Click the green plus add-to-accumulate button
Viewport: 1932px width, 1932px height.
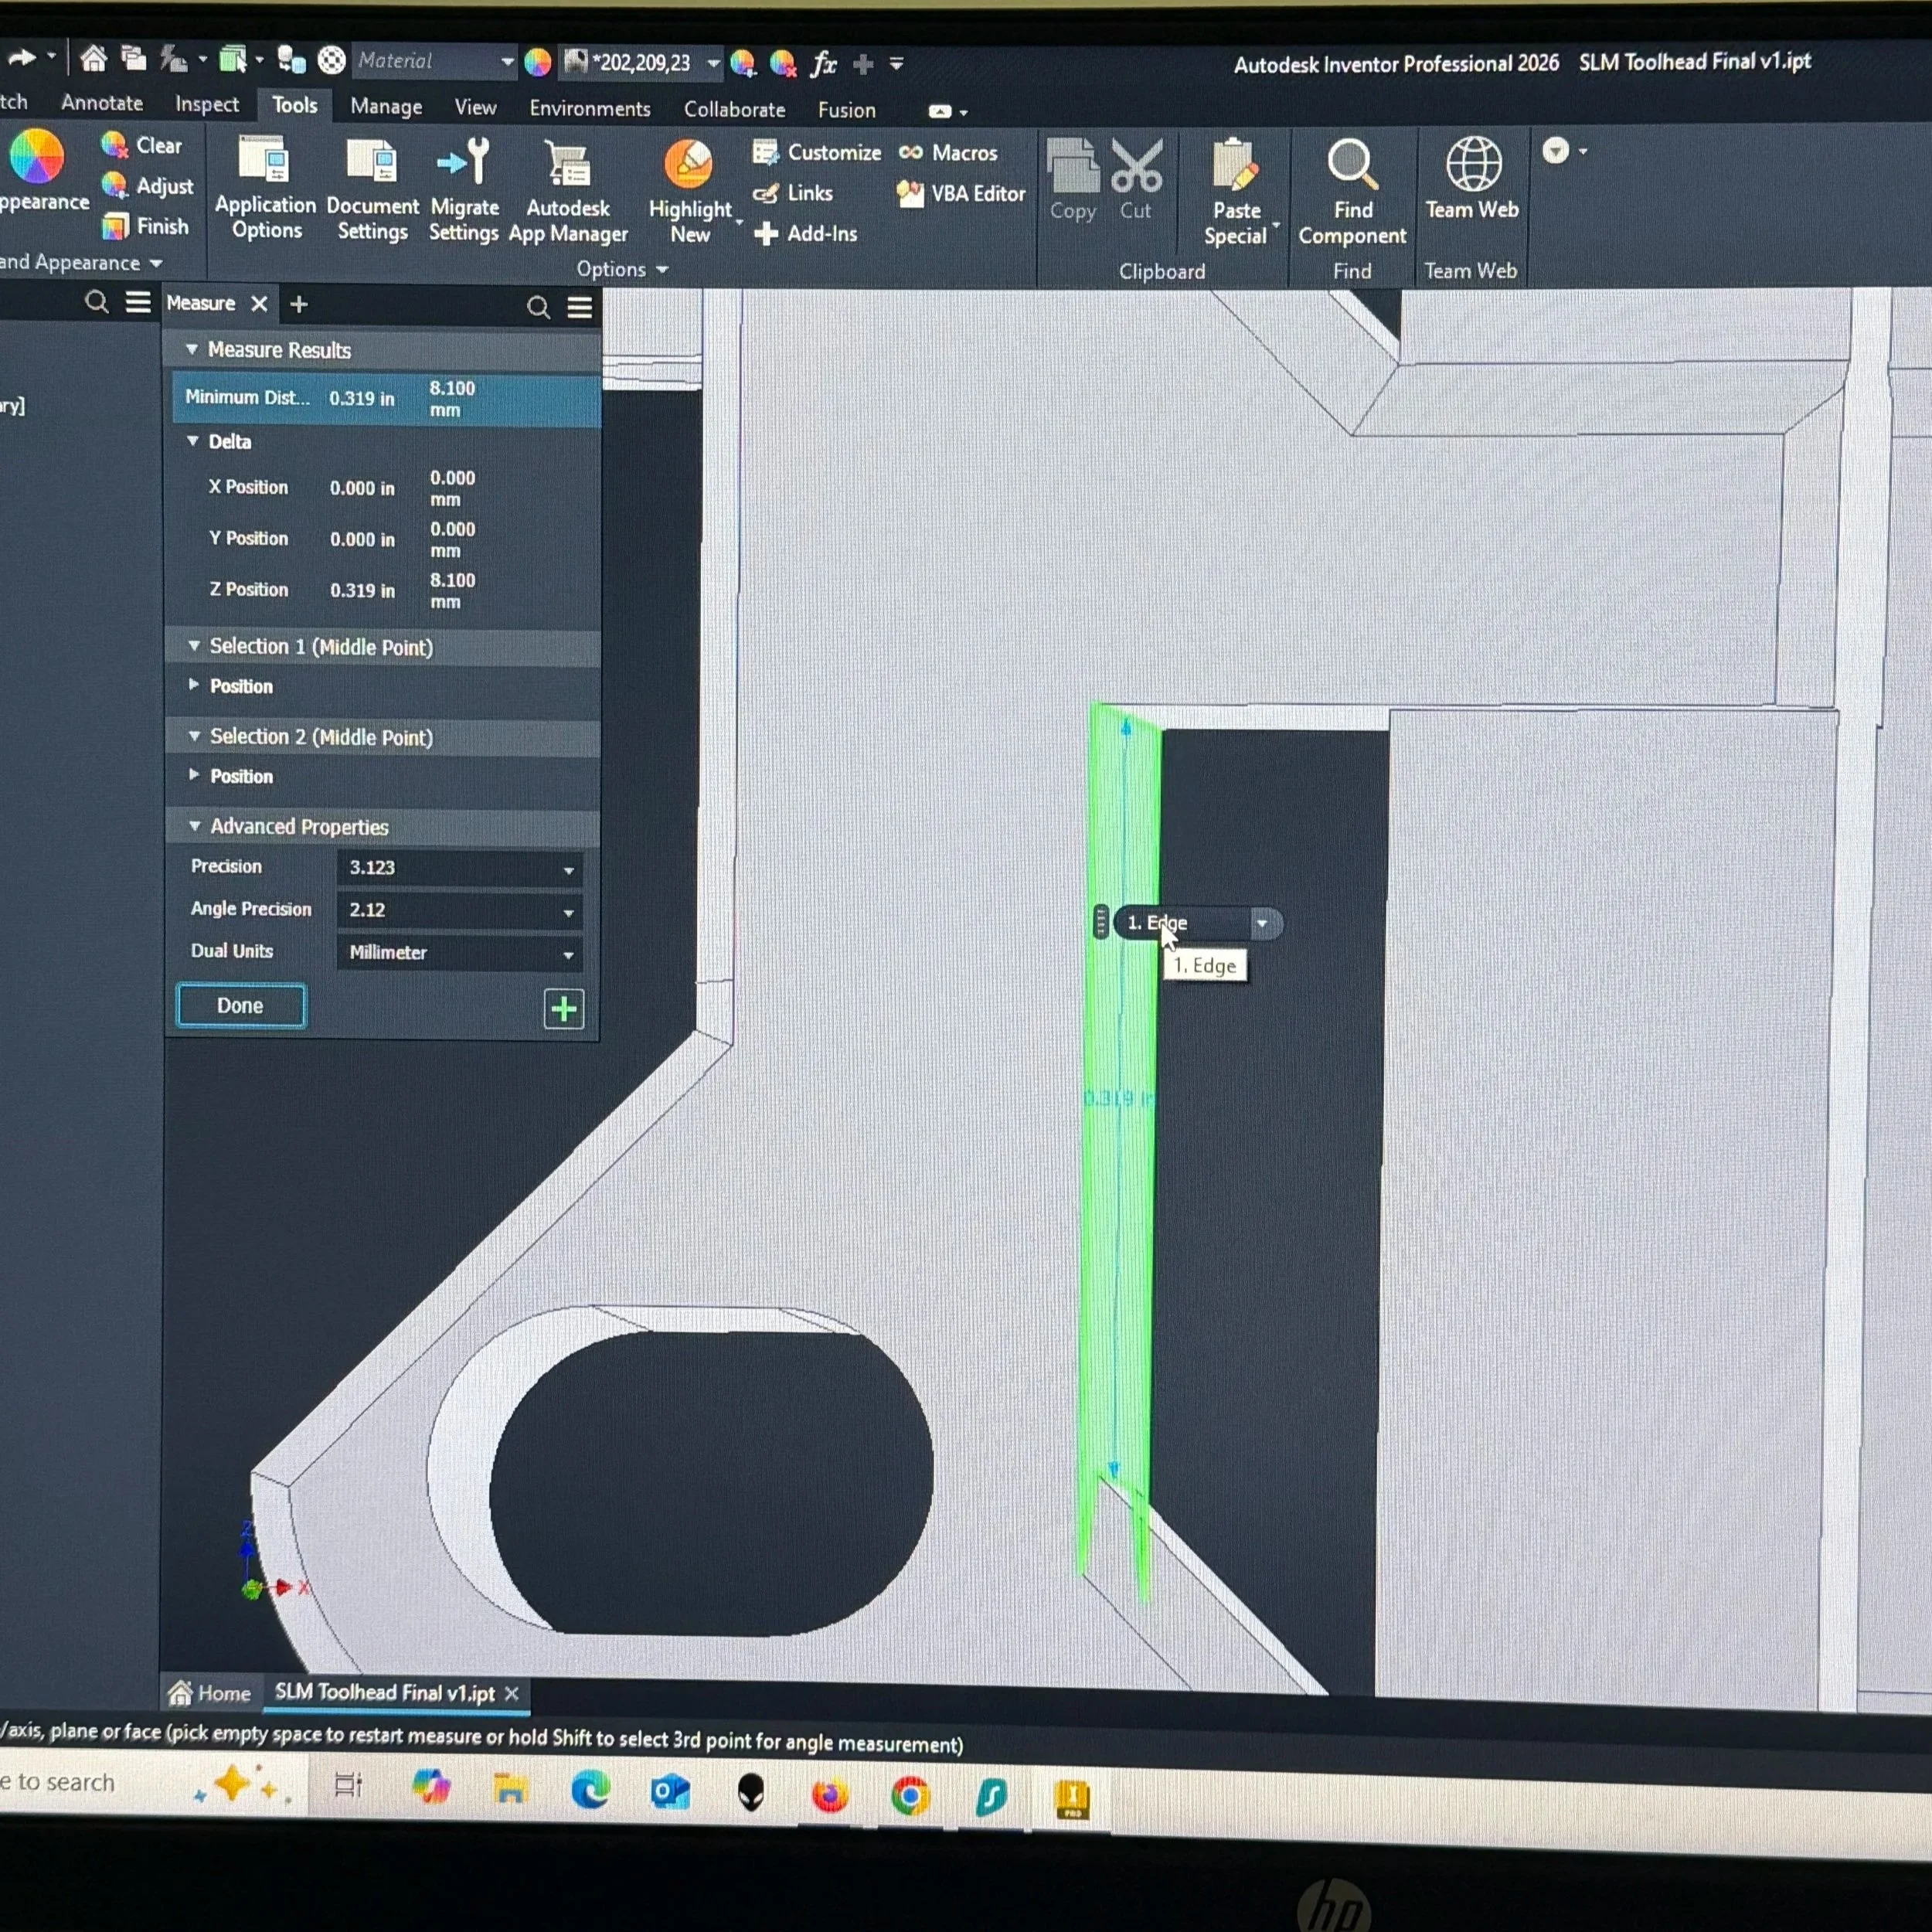(563, 1009)
